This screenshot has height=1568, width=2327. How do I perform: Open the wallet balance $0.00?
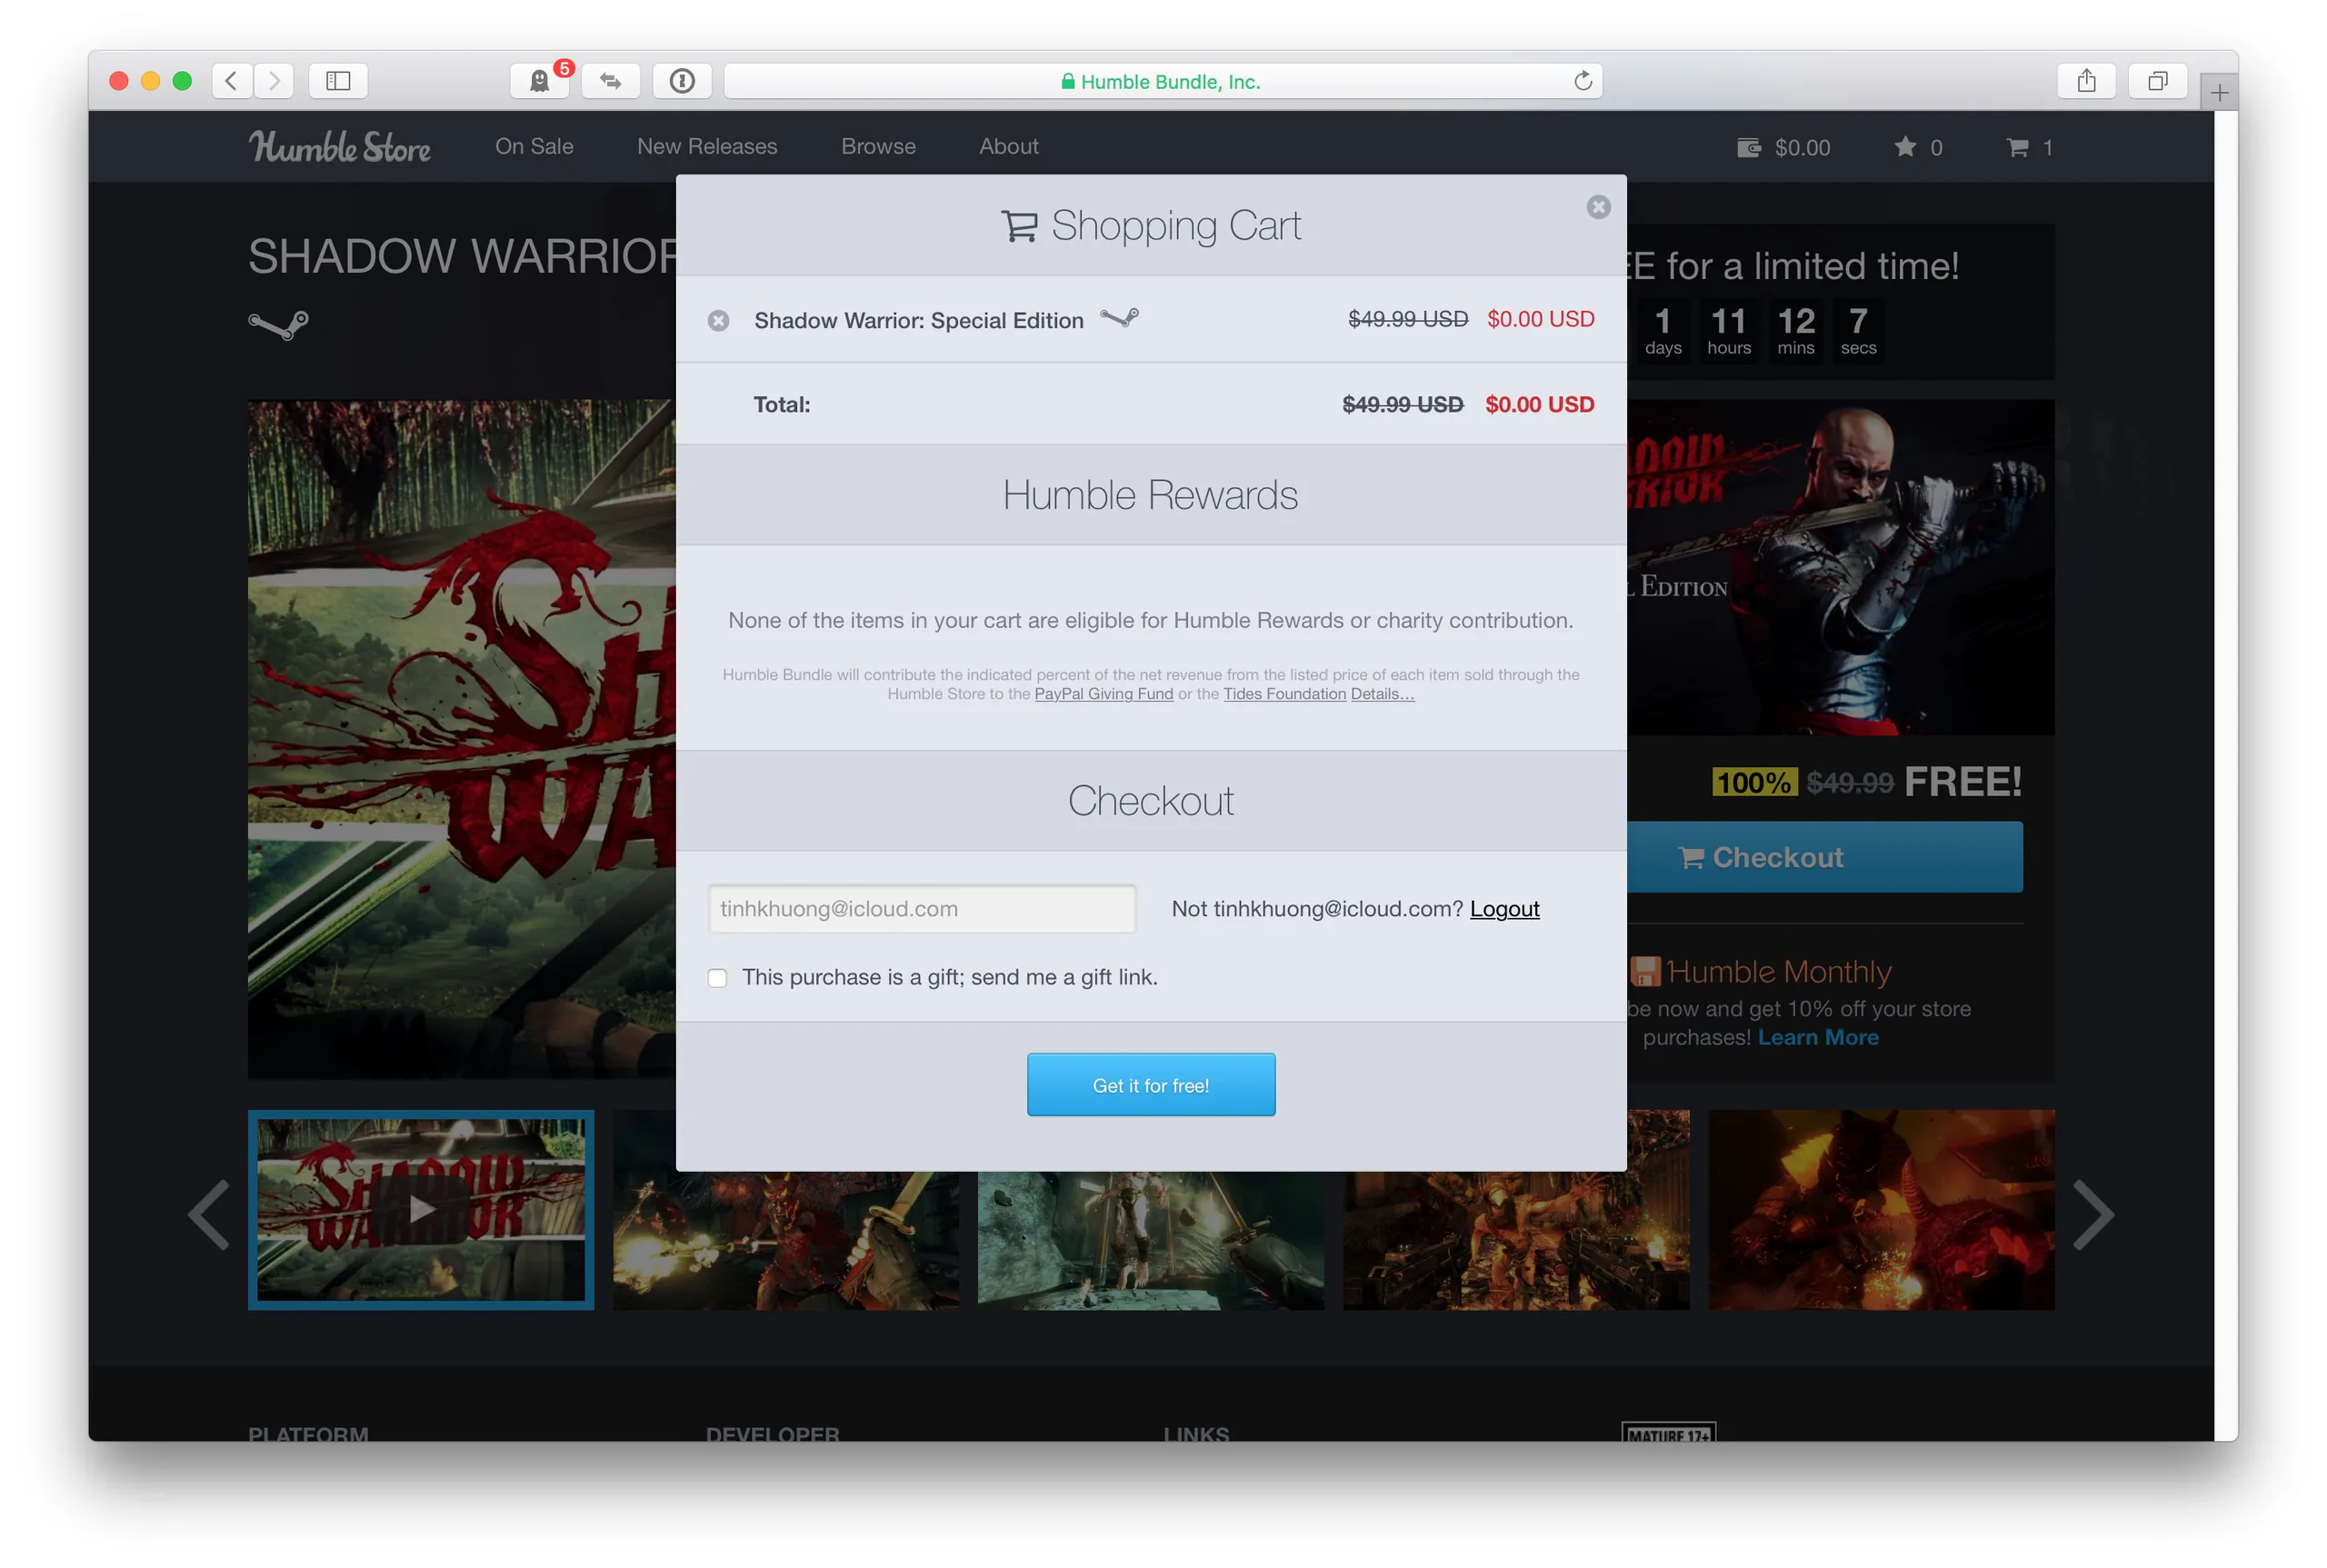point(1783,147)
